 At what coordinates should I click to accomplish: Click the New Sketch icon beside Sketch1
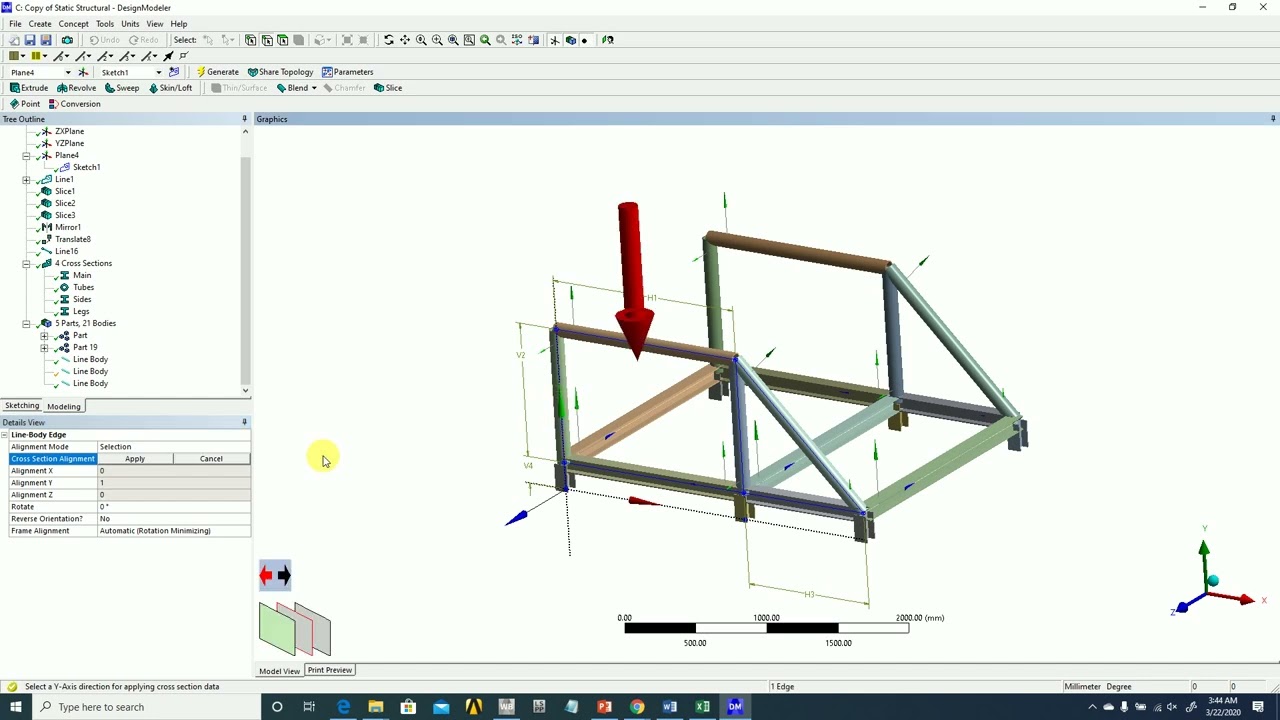click(174, 72)
